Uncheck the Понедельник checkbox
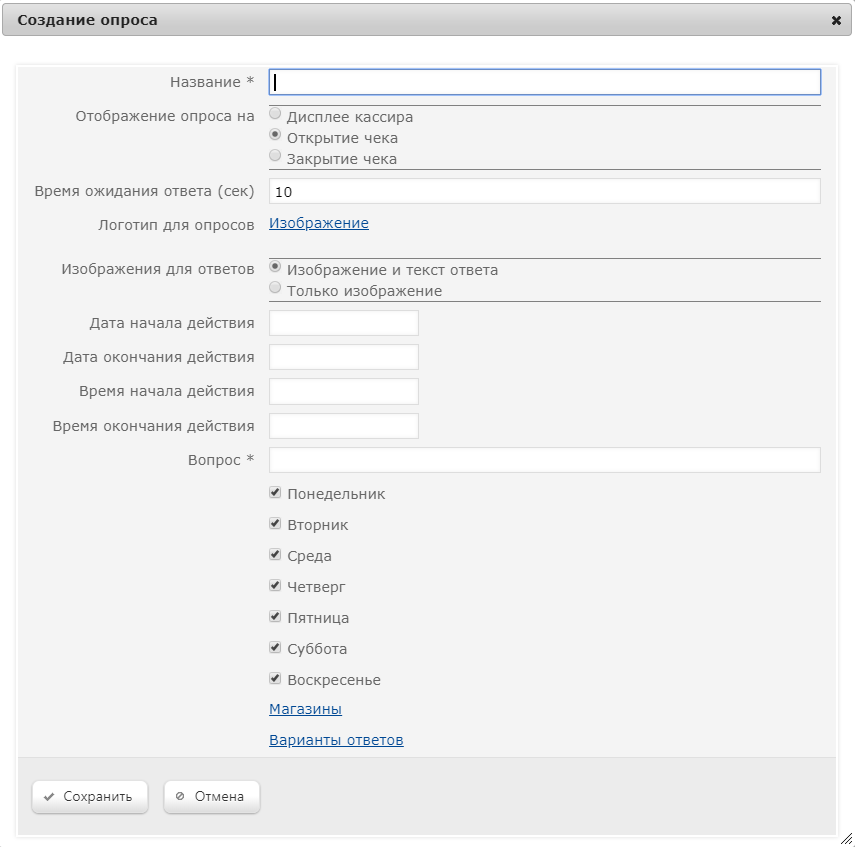855x847 pixels. (275, 493)
